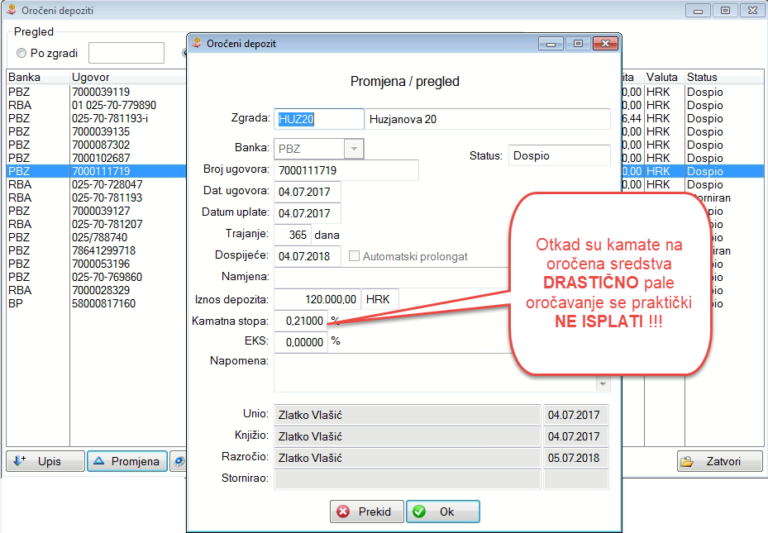The image size is (768, 533).
Task: Click the Kamatna stopa field 0,21000
Action: [x=301, y=320]
